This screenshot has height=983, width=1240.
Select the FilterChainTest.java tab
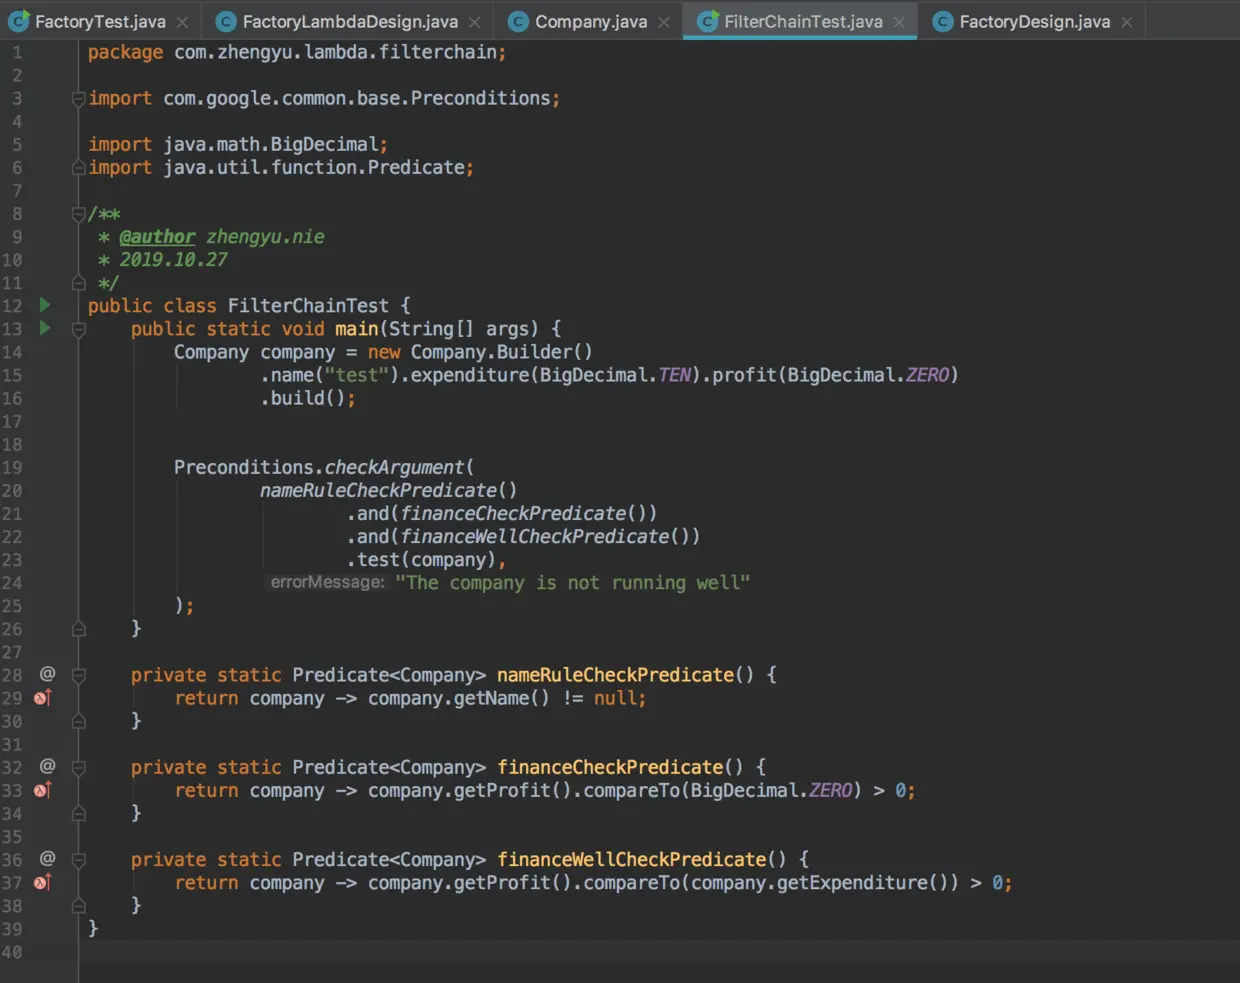(x=803, y=21)
